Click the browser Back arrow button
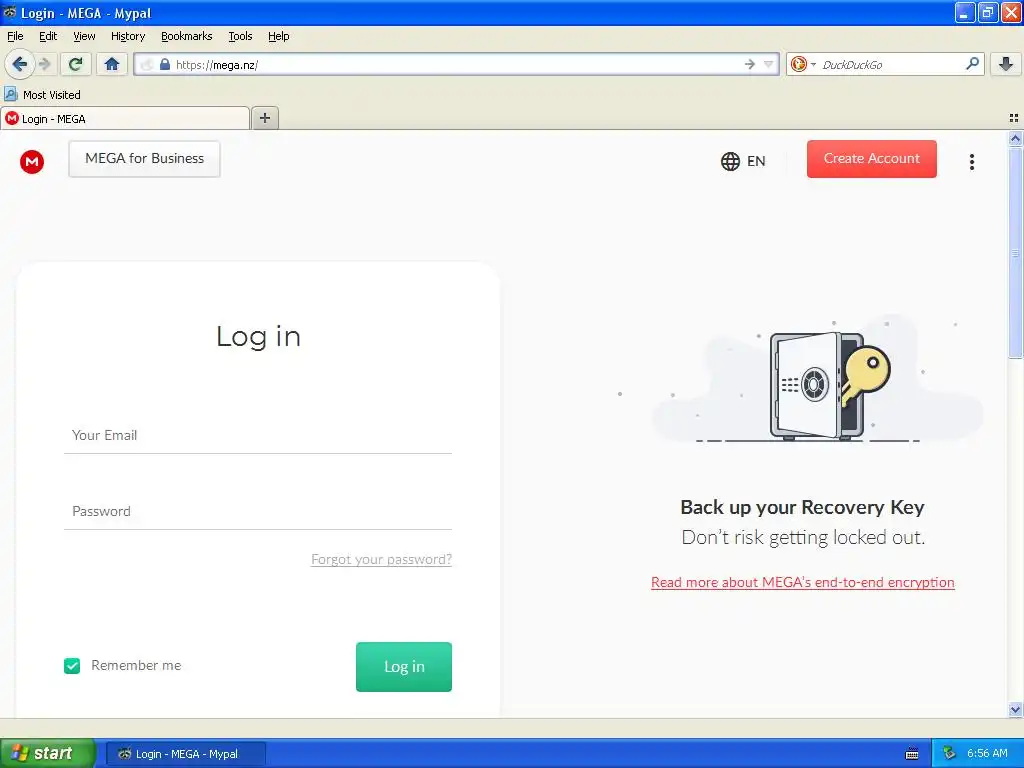 19,64
